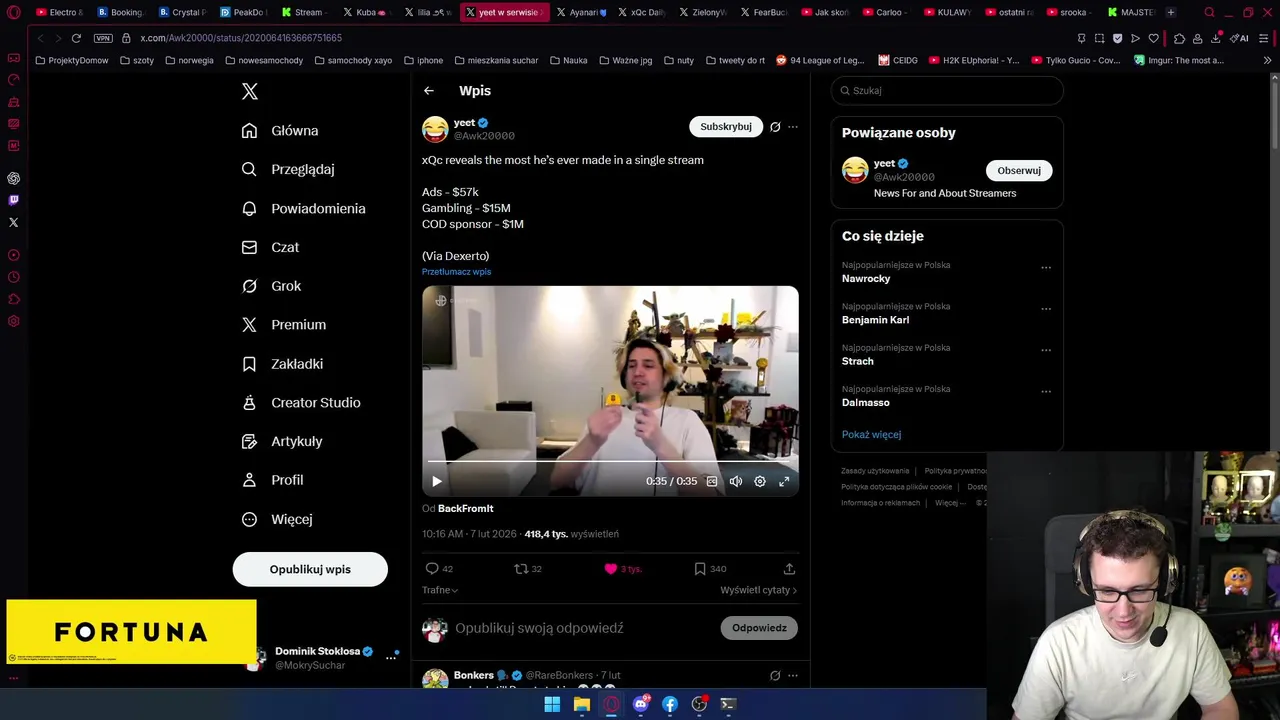Open video settings gear

click(760, 481)
